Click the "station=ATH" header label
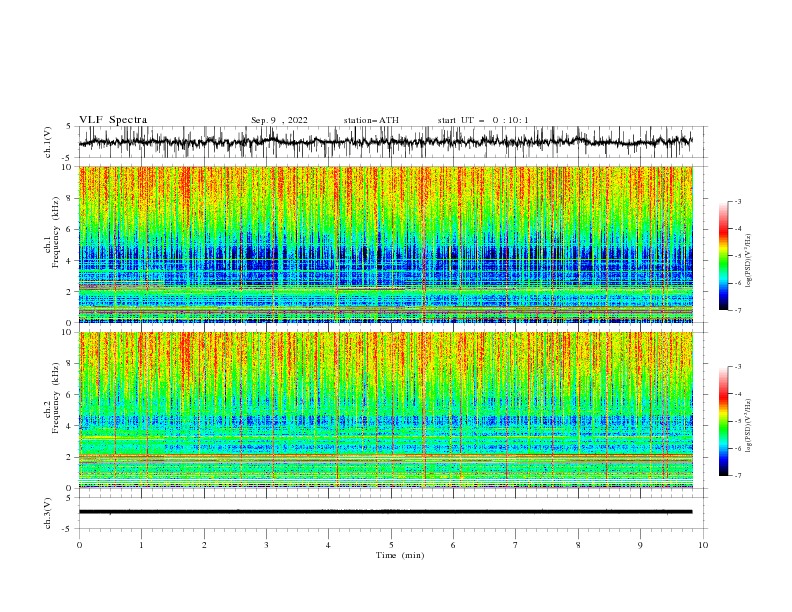 [371, 120]
